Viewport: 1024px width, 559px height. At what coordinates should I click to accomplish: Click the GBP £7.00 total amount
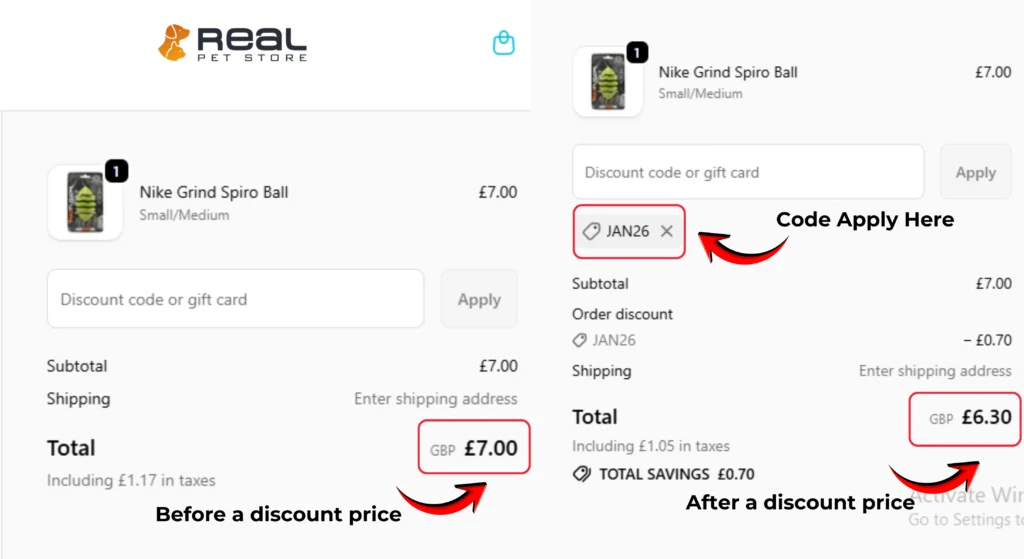pos(475,449)
